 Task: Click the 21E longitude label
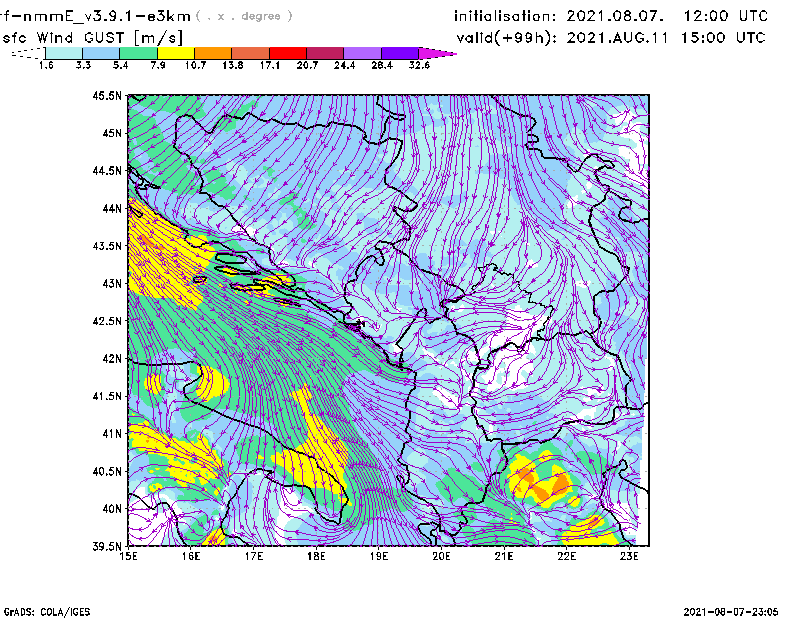pyautogui.click(x=504, y=556)
